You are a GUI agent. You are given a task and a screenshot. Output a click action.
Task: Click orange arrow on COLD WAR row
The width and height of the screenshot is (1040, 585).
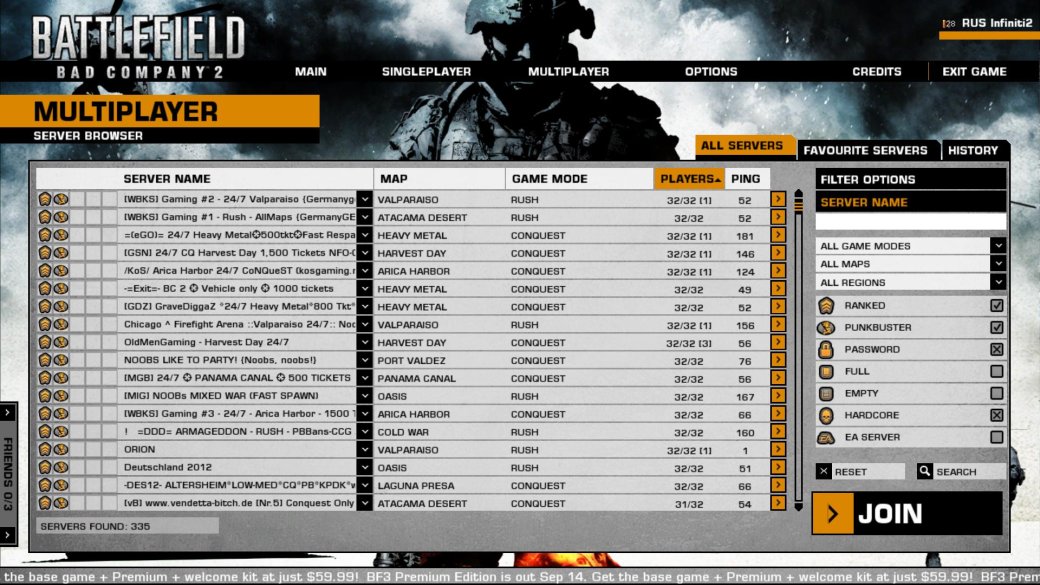pos(778,432)
